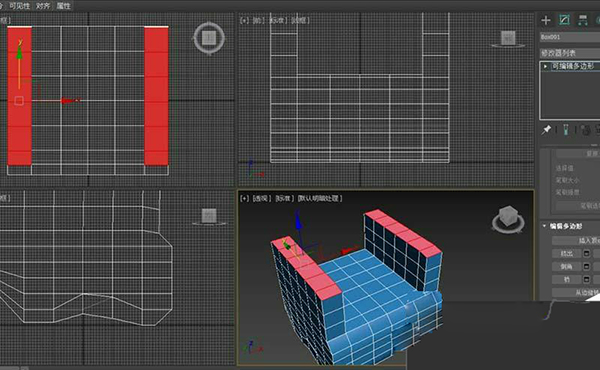Viewport: 600px width, 370px height.
Task: Open the 标准 label in the front viewport
Action: click(x=278, y=20)
